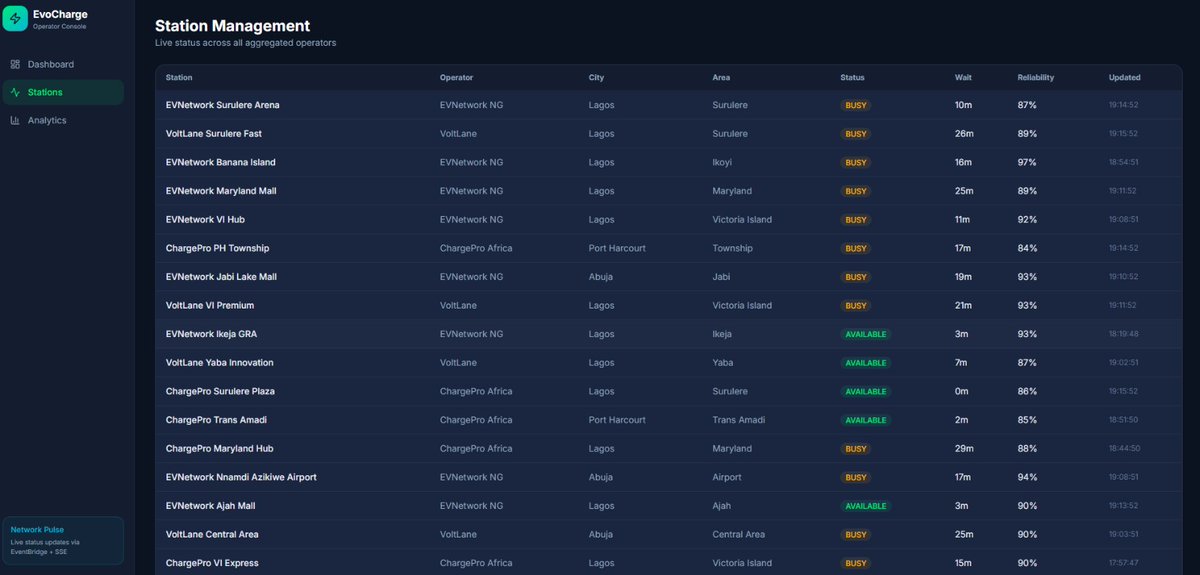The width and height of the screenshot is (1200, 575).
Task: Click the 0m wait value for ChargePro Surulere Plaza
Action: click(x=961, y=391)
